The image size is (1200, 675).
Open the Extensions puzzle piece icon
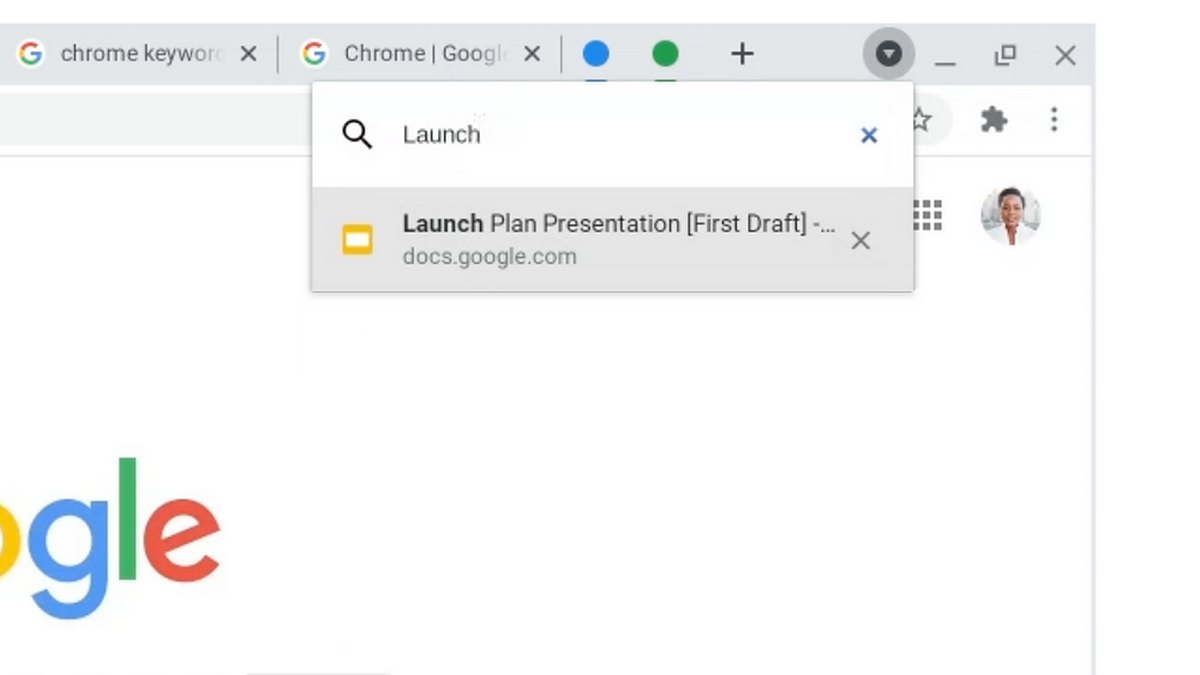click(x=994, y=119)
